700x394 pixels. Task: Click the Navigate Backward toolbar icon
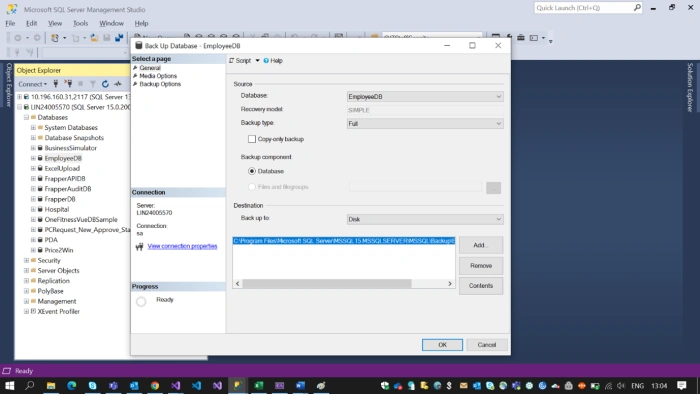pyautogui.click(x=18, y=38)
